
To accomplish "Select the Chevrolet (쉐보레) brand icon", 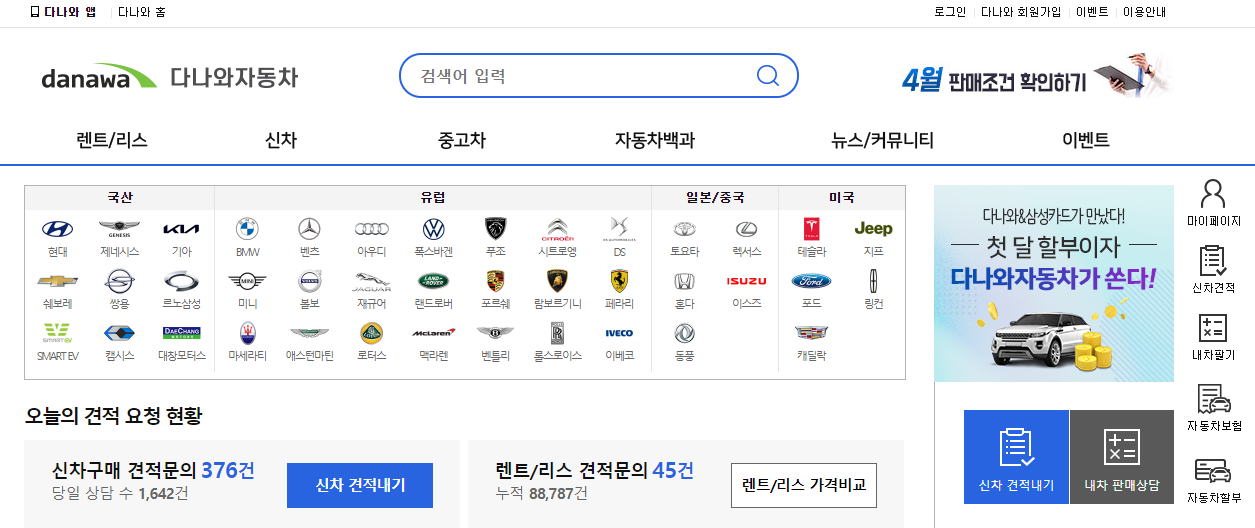I will 58,281.
